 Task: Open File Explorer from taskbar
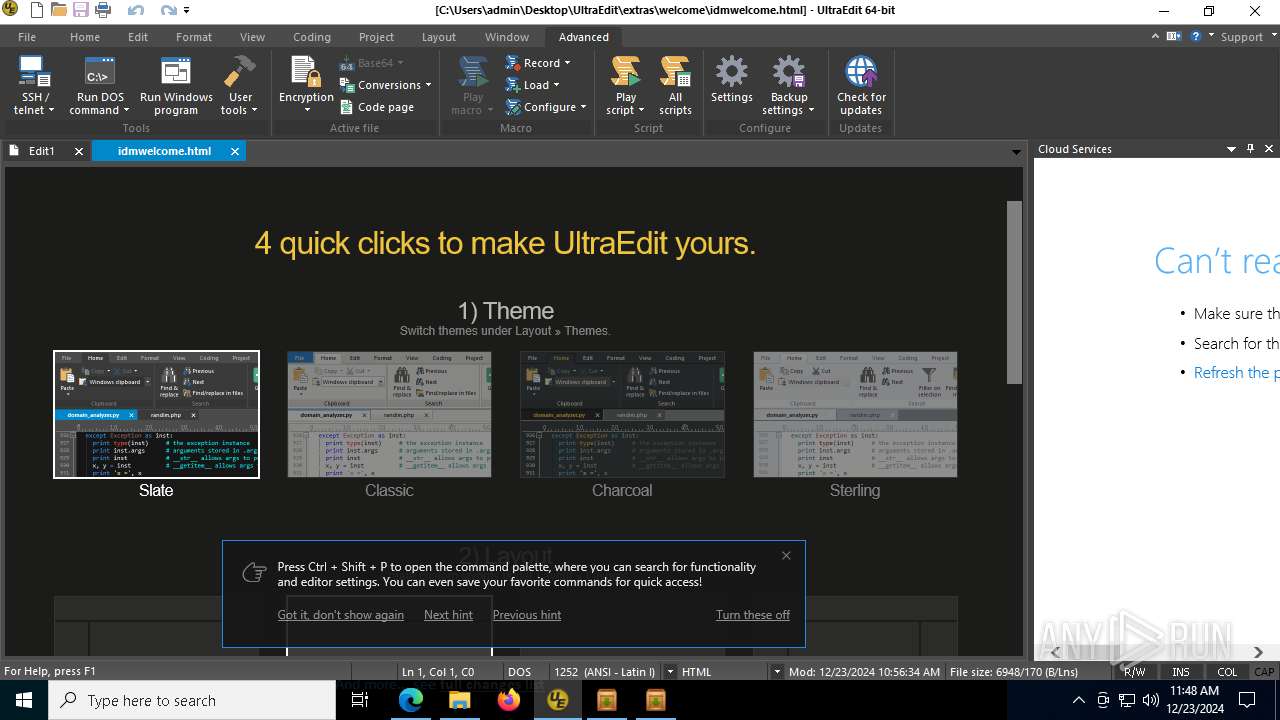pos(460,700)
